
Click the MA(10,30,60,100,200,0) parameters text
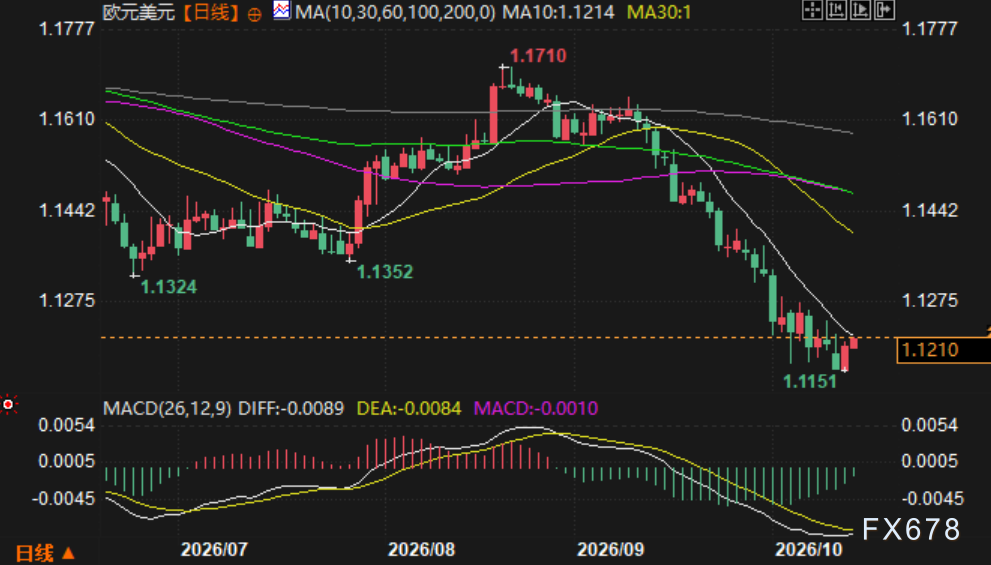395,12
